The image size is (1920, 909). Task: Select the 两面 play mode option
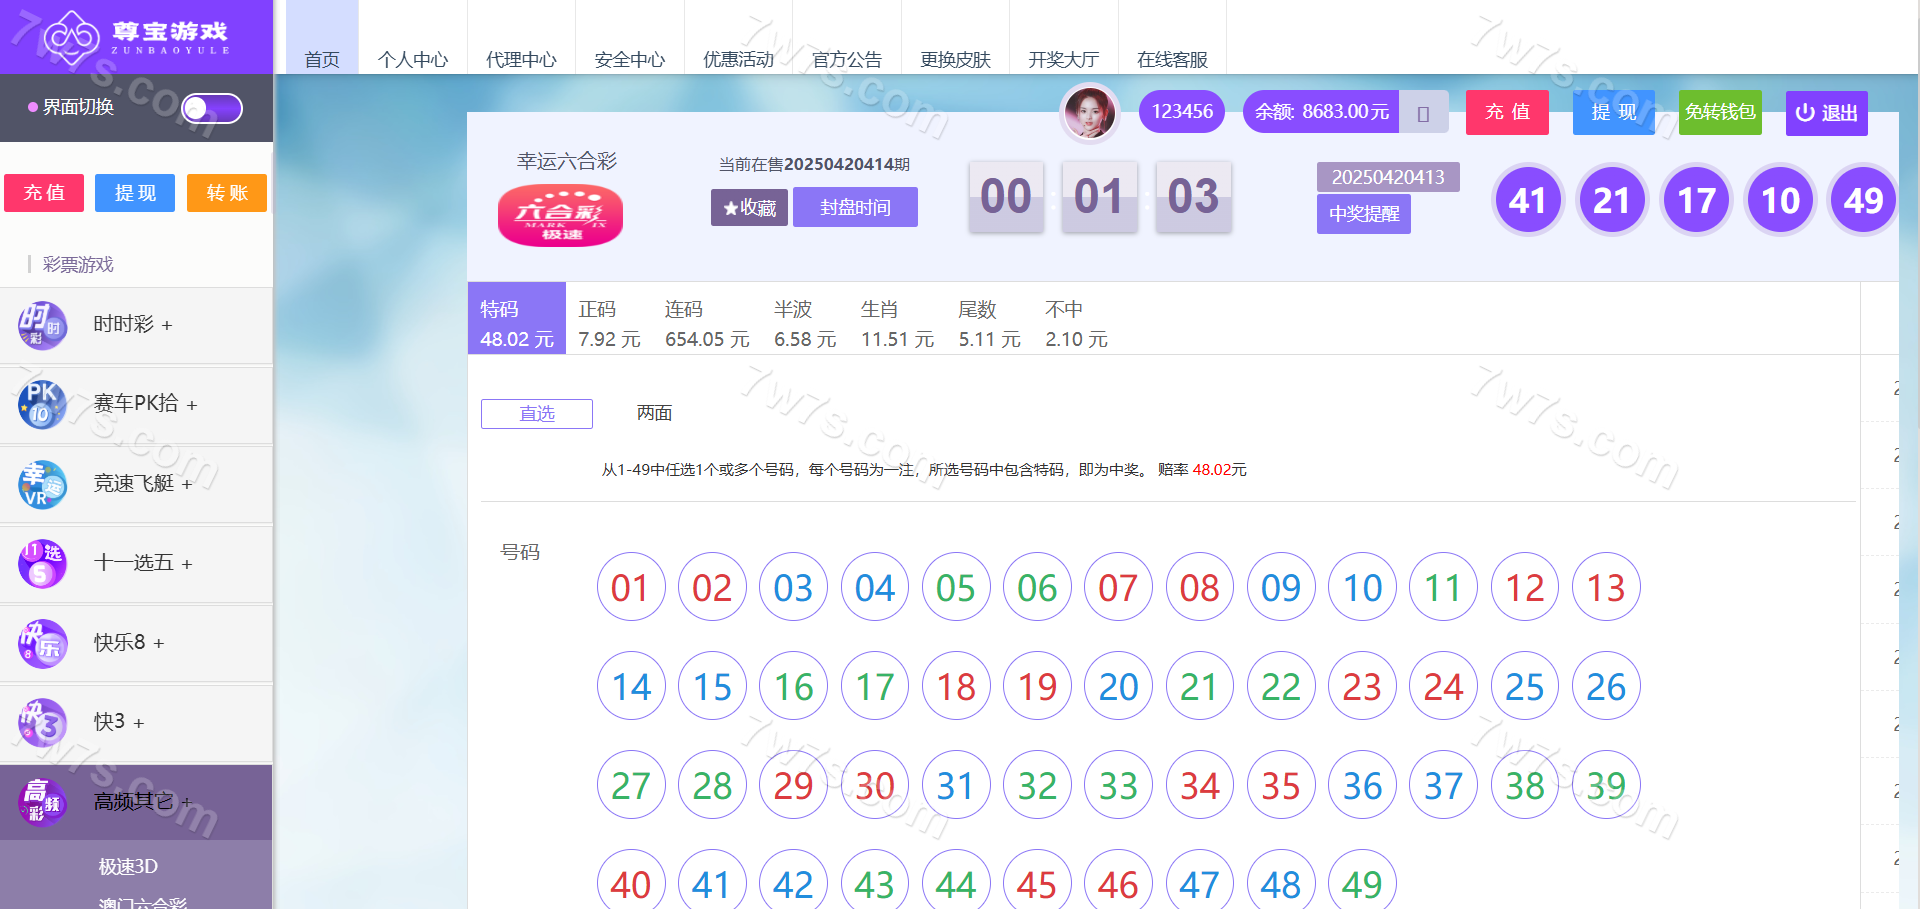click(654, 413)
